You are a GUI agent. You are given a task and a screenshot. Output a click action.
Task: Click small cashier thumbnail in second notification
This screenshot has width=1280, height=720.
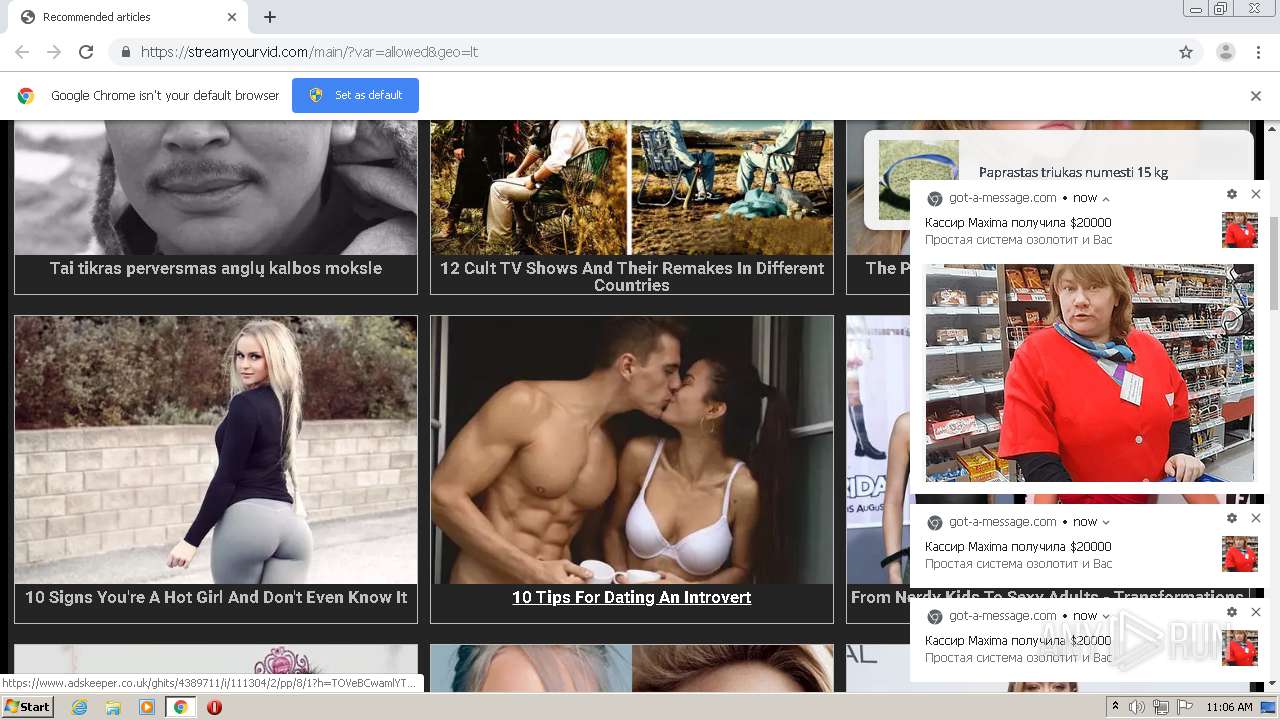1240,554
